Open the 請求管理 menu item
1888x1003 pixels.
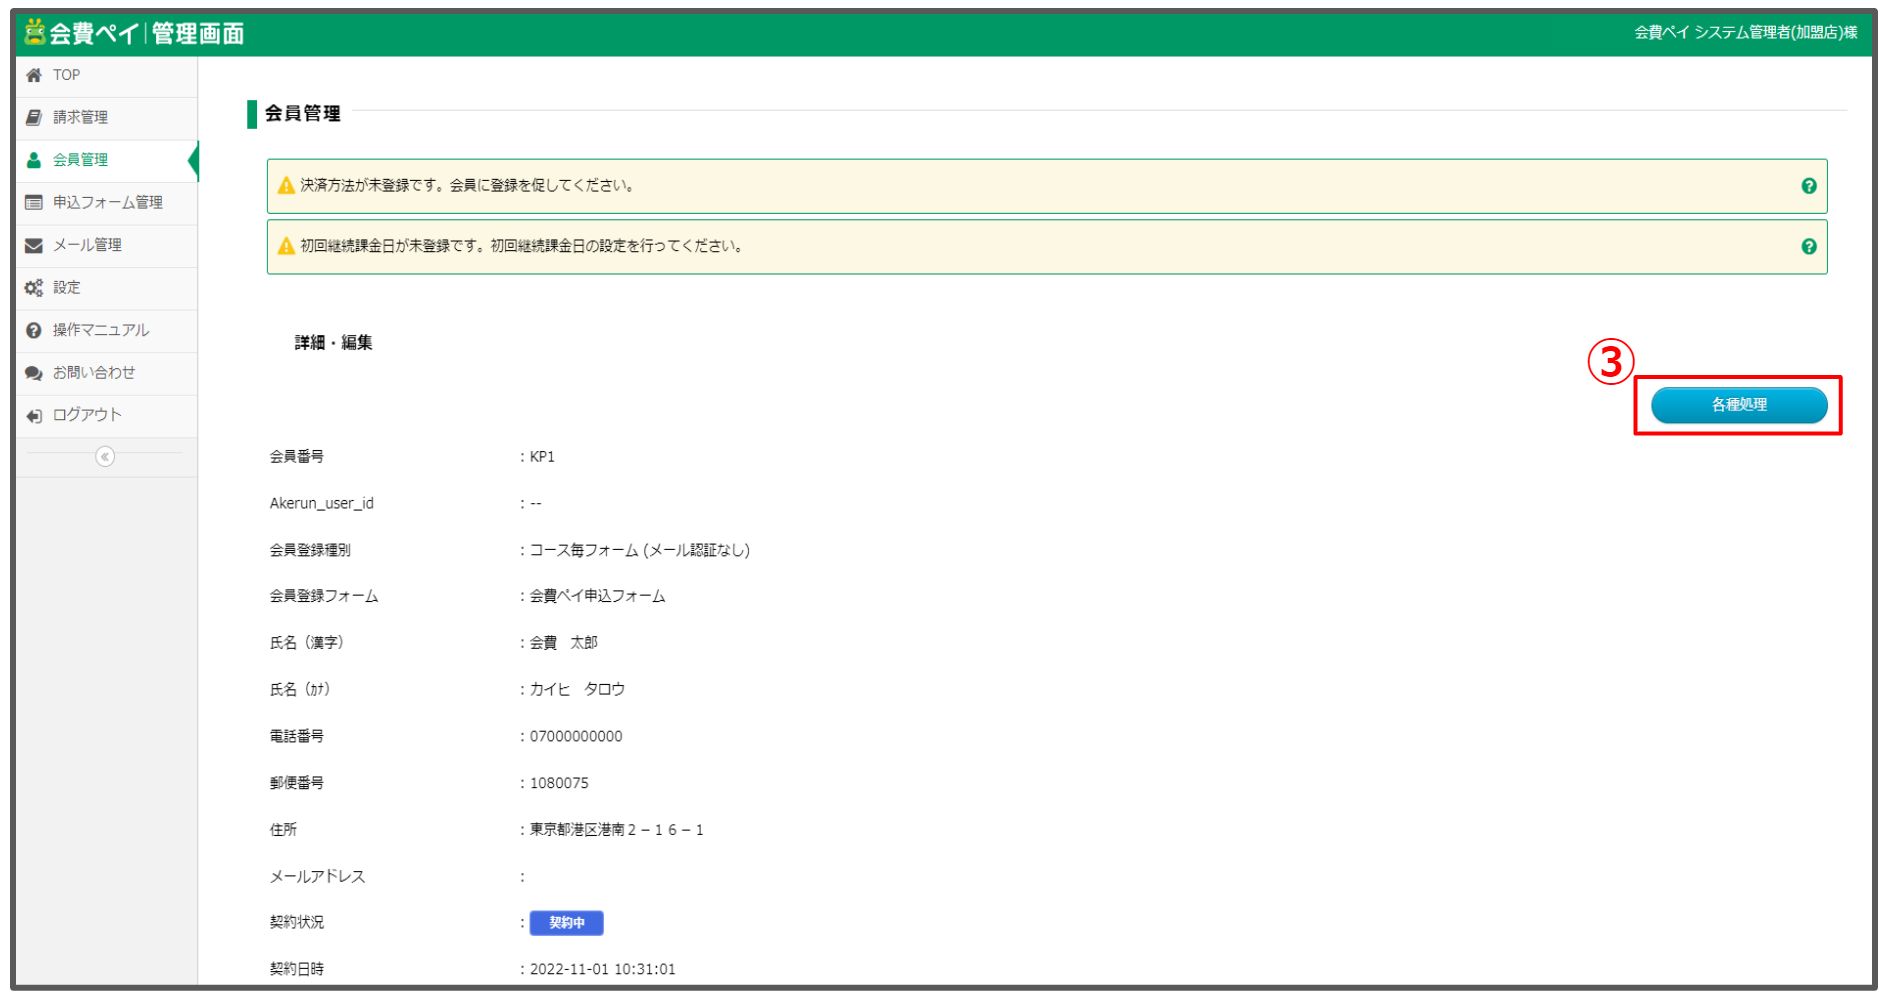pos(81,118)
